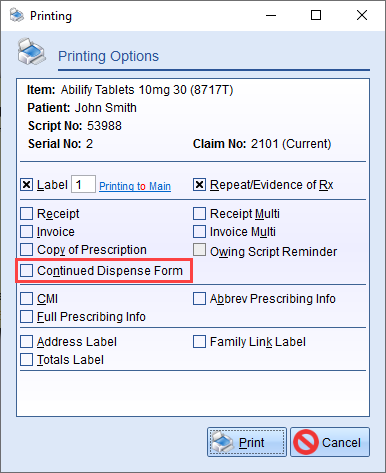Enable the Invoice Multi option
Viewport: 386px width, 473px height.
coord(199,232)
